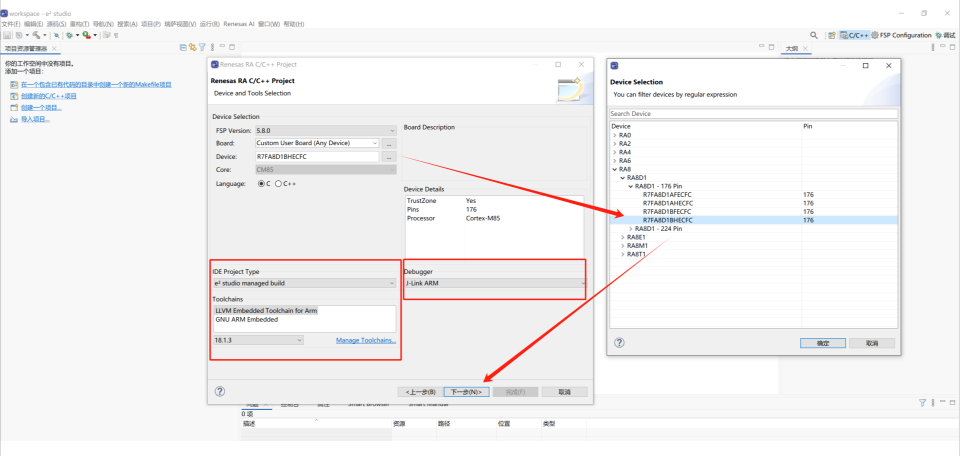Click the run launch icon with red badge

click(86, 35)
